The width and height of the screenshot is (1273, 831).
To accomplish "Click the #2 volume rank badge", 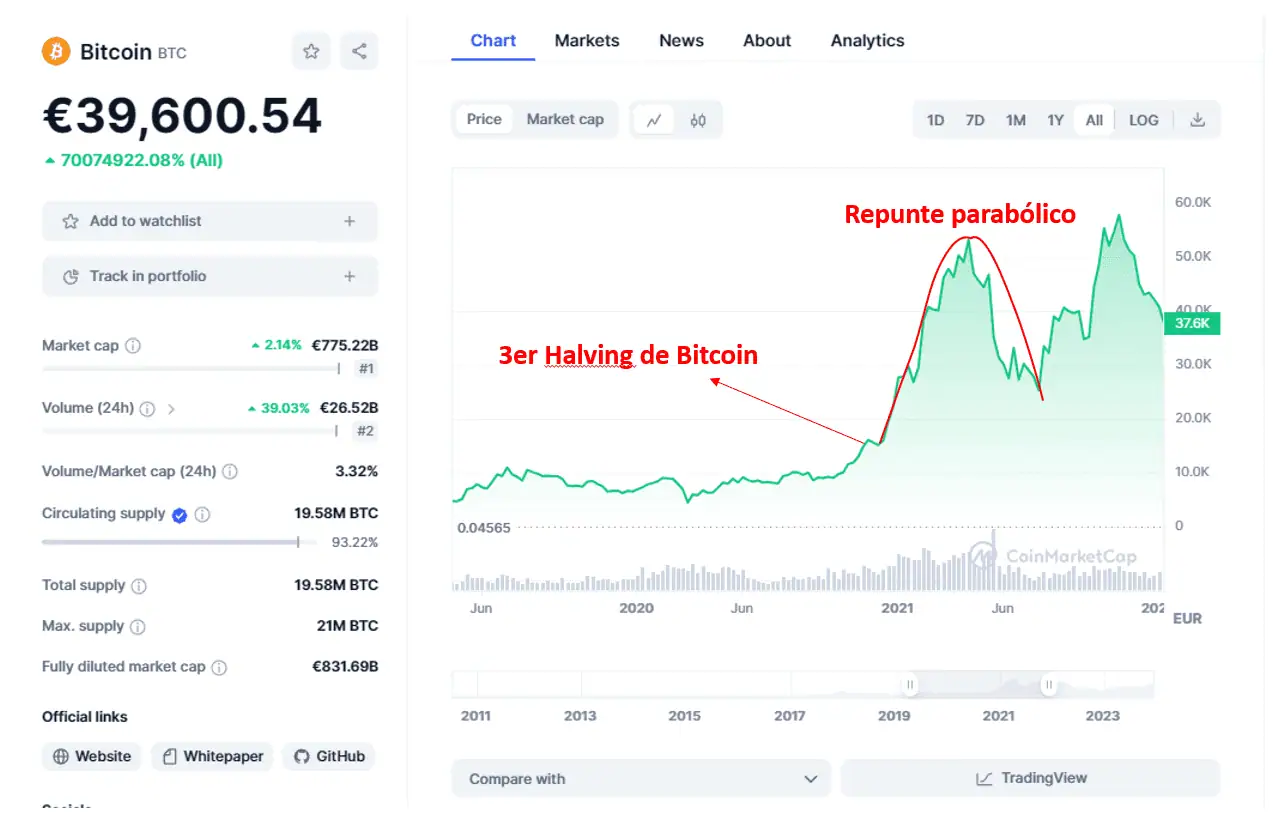I will [366, 431].
